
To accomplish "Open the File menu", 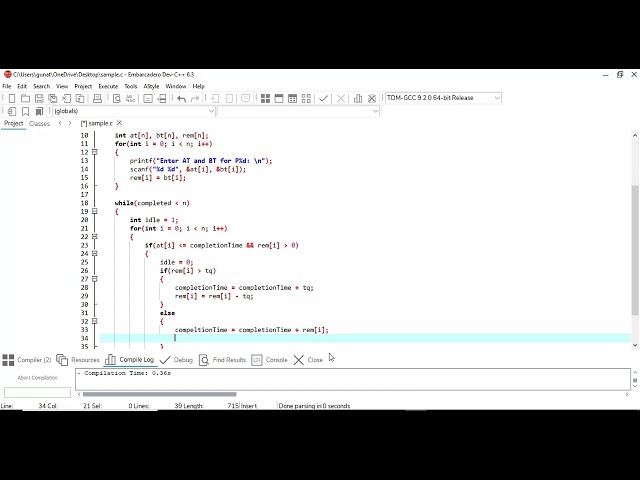I will click(x=7, y=87).
